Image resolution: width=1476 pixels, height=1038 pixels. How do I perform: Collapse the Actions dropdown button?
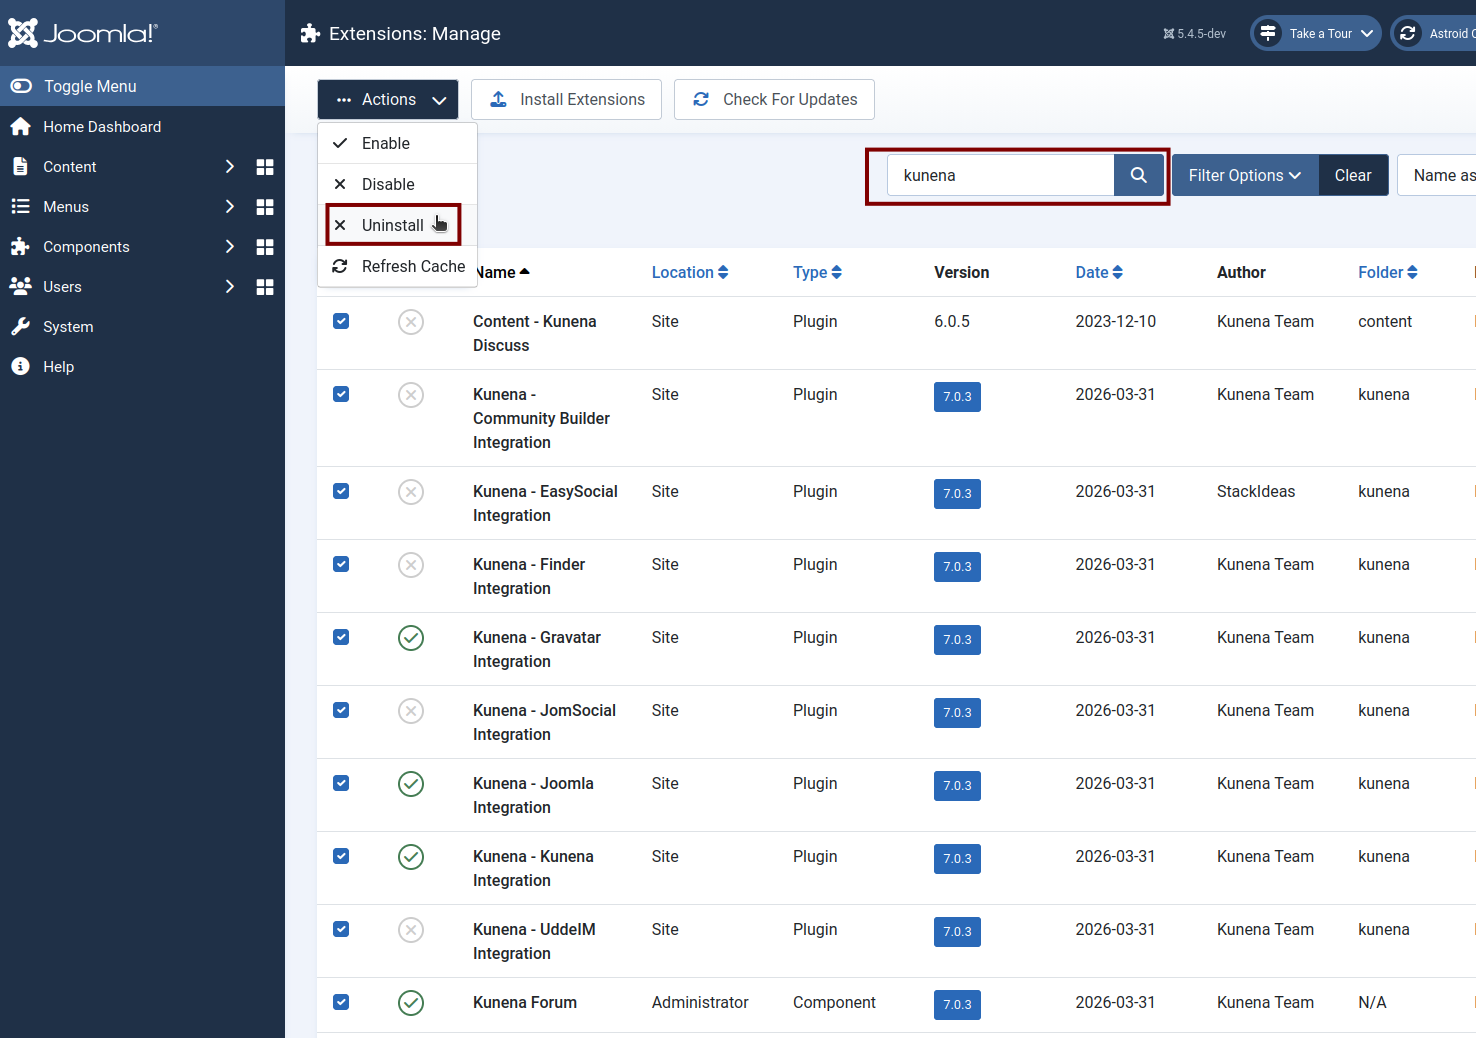(x=388, y=100)
